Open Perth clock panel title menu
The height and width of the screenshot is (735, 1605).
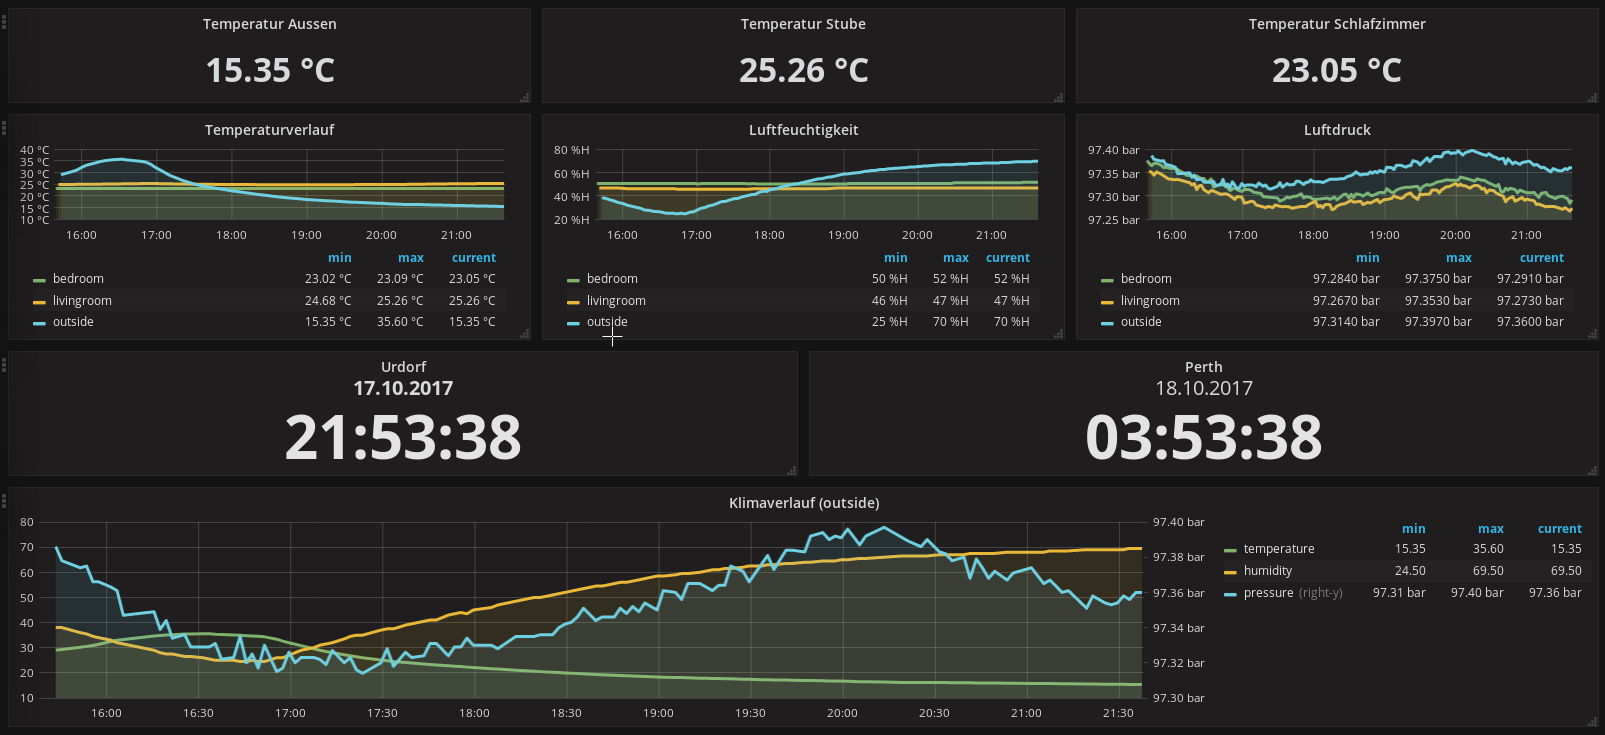(x=1204, y=367)
